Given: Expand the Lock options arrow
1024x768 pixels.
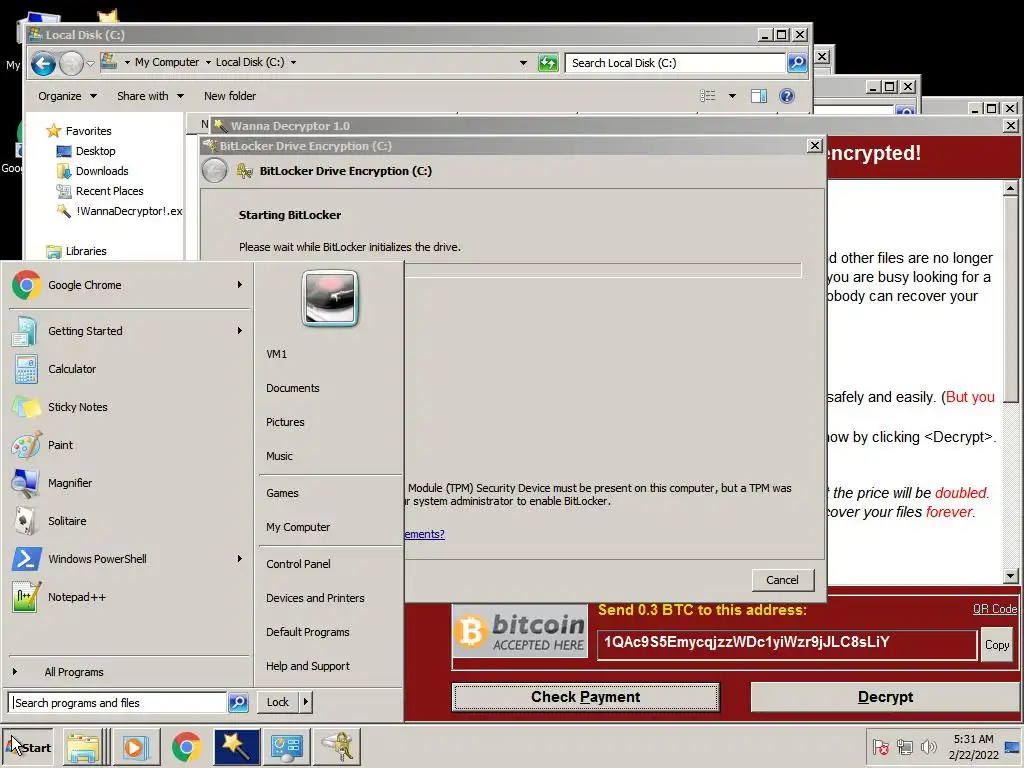Looking at the screenshot, I should 306,702.
